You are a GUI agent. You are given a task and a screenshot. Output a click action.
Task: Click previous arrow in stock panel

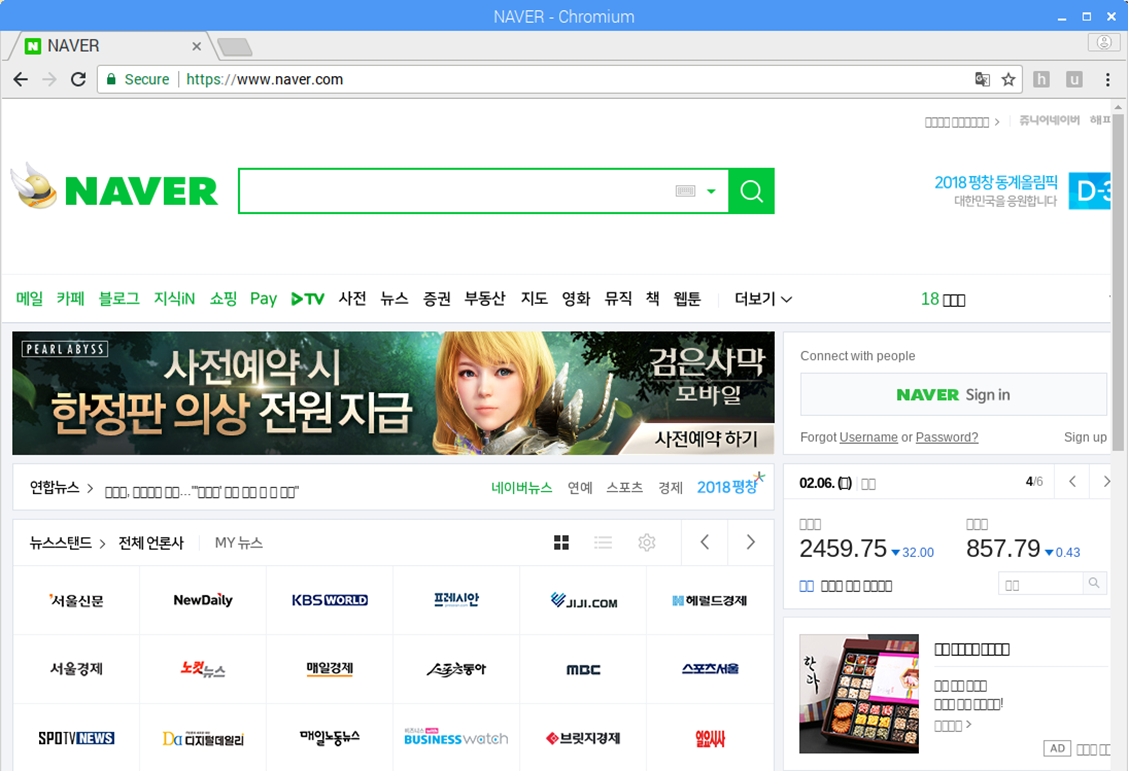click(1072, 482)
